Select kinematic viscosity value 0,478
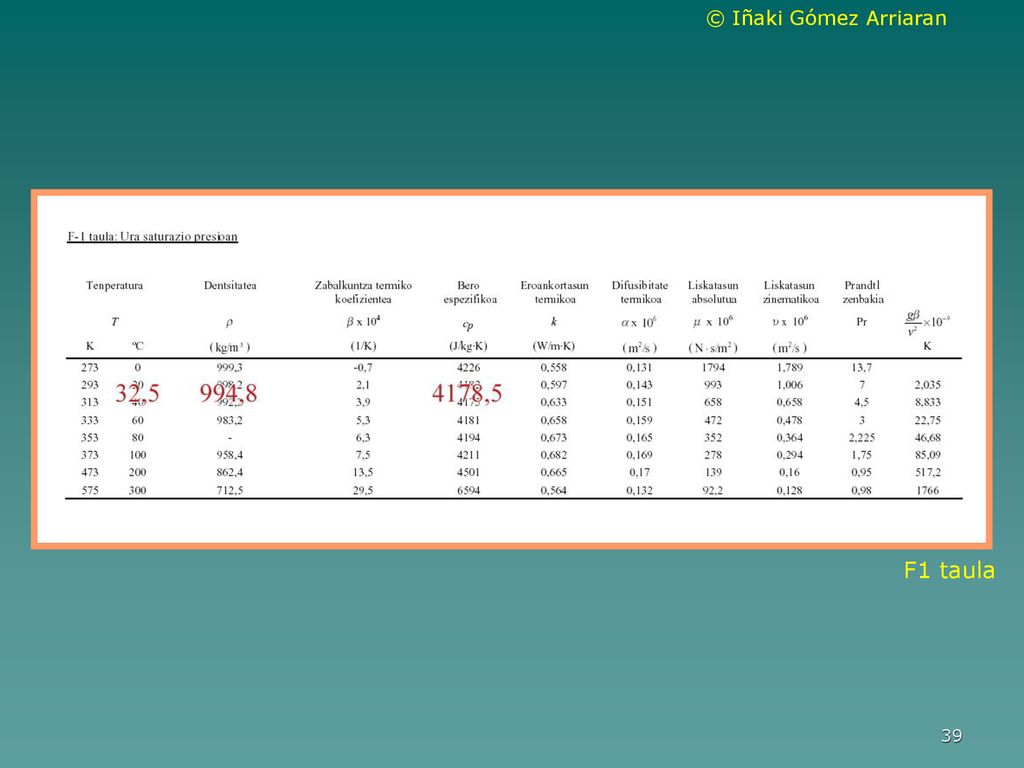The image size is (1024, 768). pyautogui.click(x=790, y=420)
